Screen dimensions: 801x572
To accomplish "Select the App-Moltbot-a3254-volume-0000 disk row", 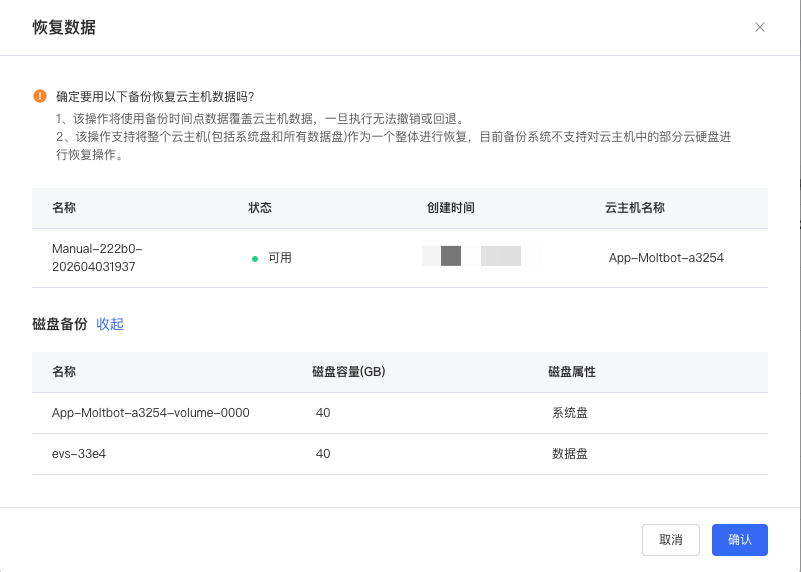I will [x=150, y=412].
